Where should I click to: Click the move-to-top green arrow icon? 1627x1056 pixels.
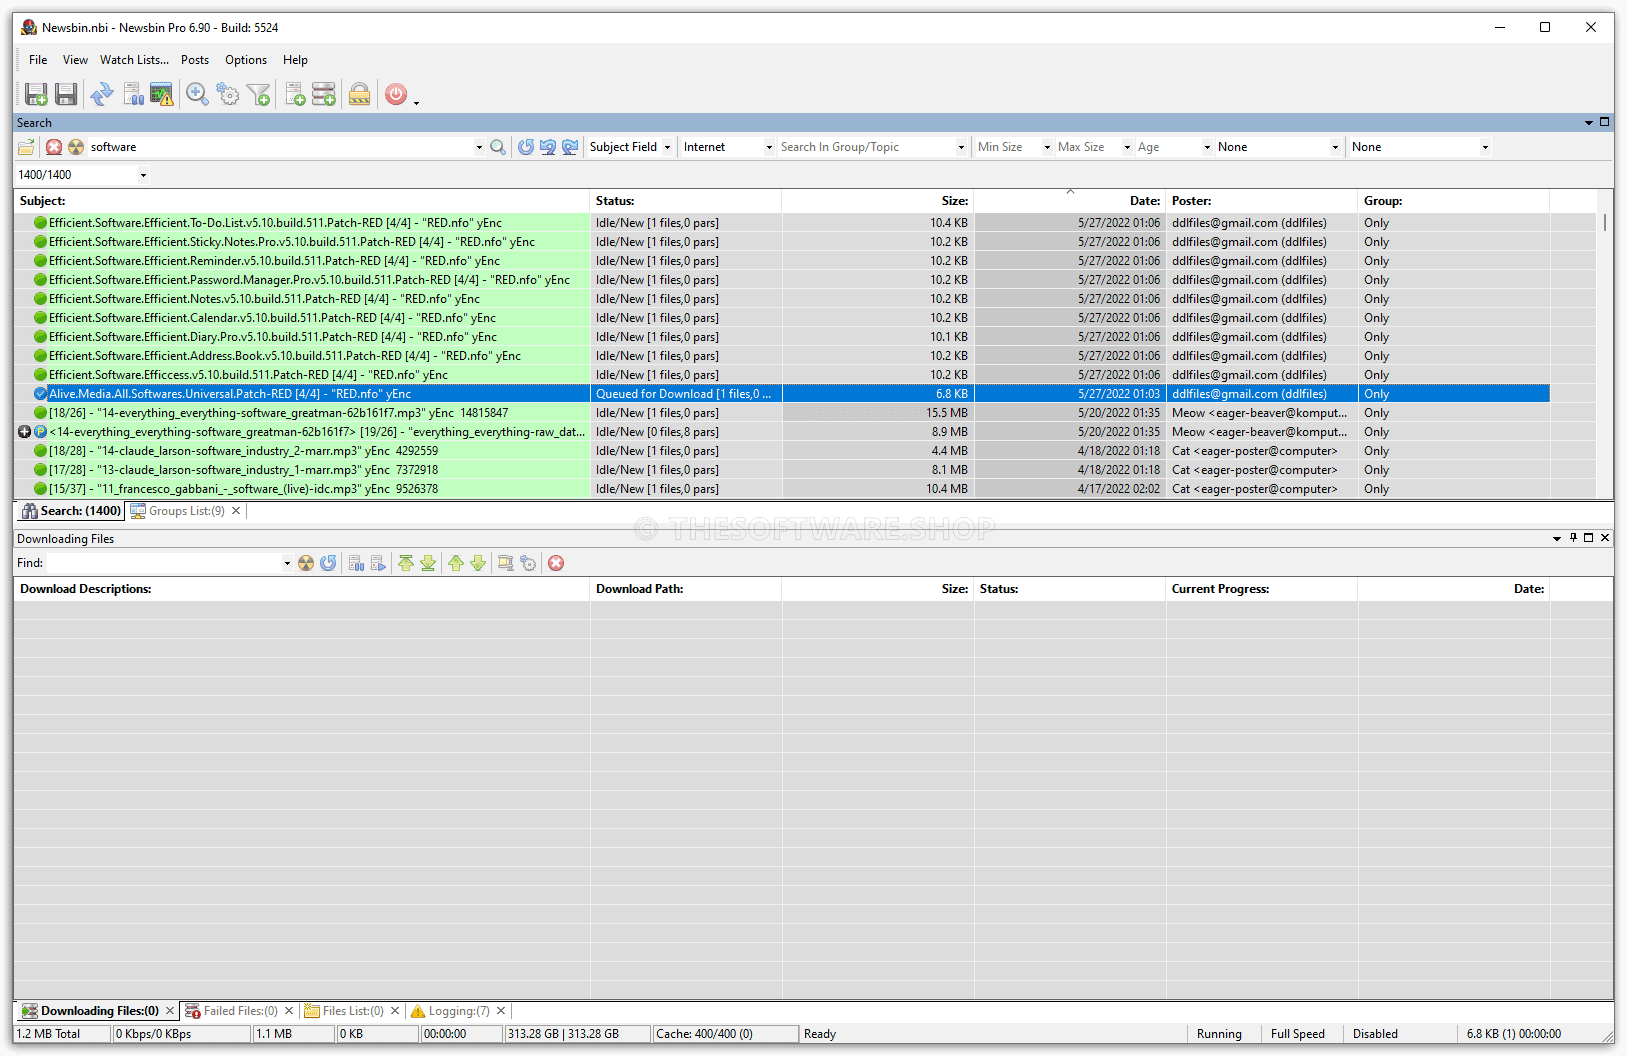[x=406, y=563]
